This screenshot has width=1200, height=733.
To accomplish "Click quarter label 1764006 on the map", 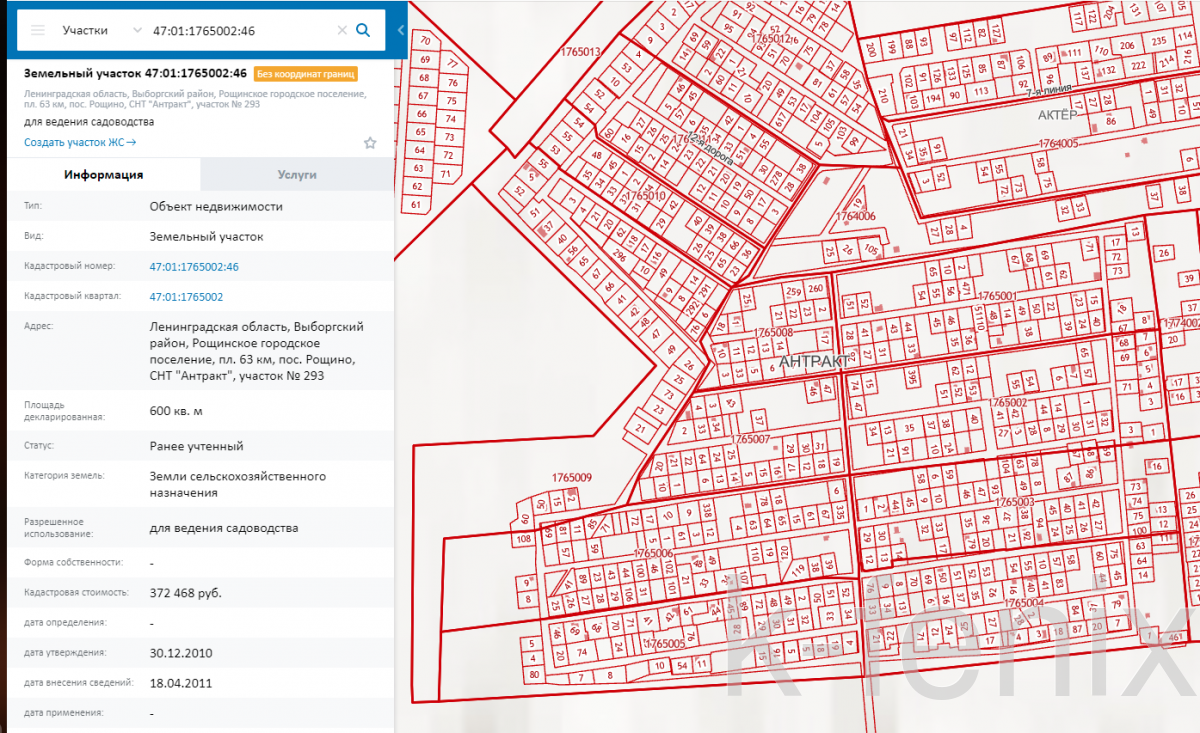I will coord(855,216).
